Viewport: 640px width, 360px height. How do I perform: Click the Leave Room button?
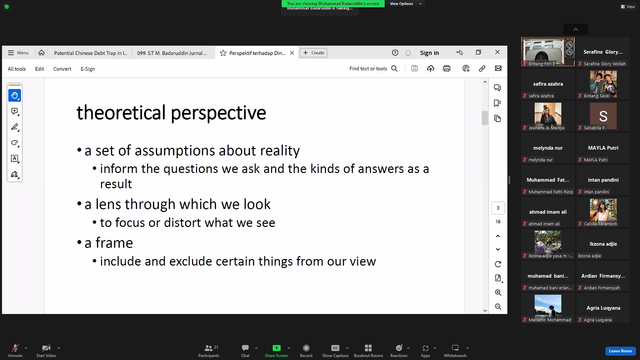tap(620, 351)
